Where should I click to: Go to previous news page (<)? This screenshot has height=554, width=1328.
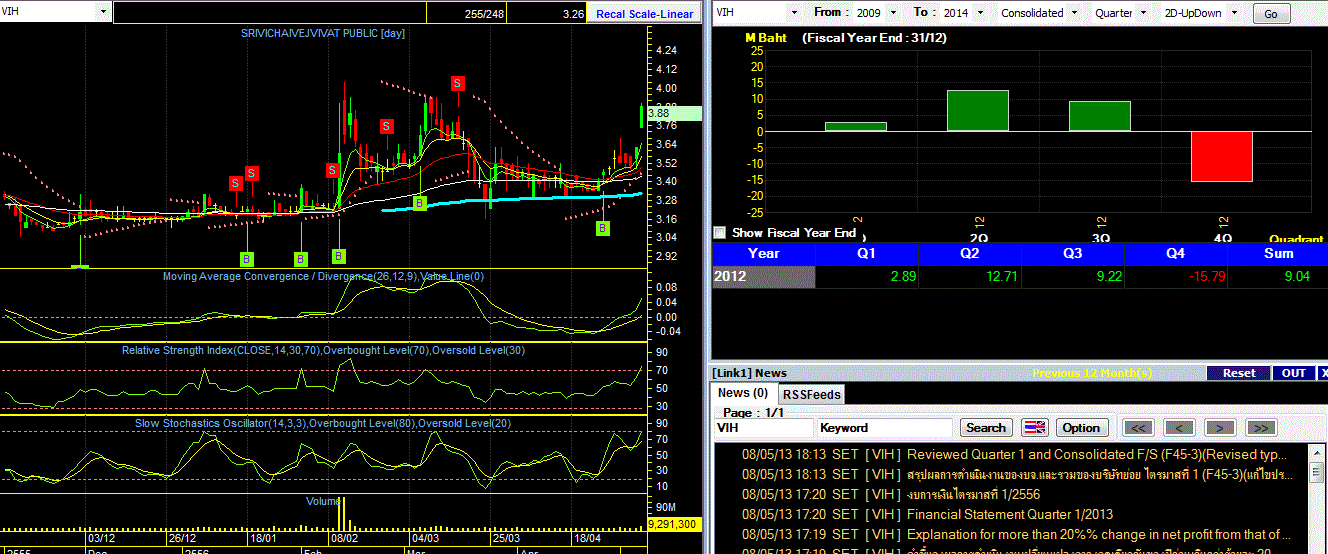[1179, 427]
